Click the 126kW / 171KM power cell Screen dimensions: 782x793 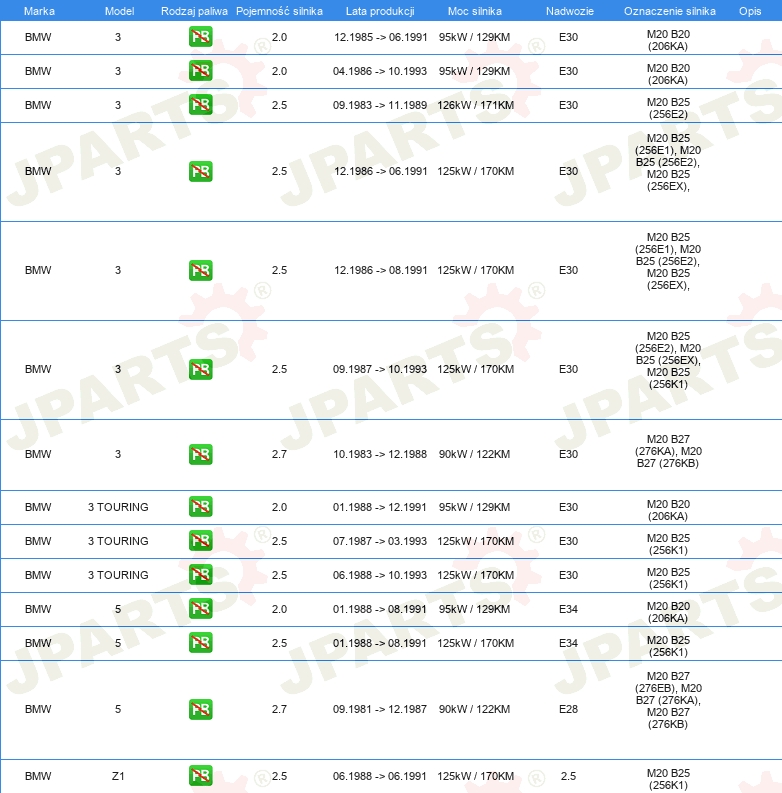(475, 105)
